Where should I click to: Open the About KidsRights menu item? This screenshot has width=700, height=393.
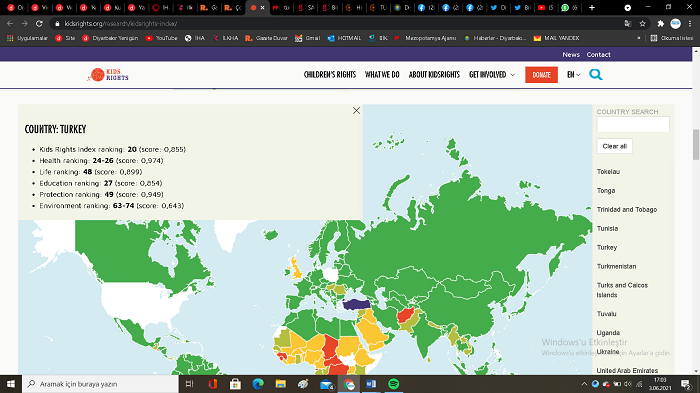coord(434,75)
